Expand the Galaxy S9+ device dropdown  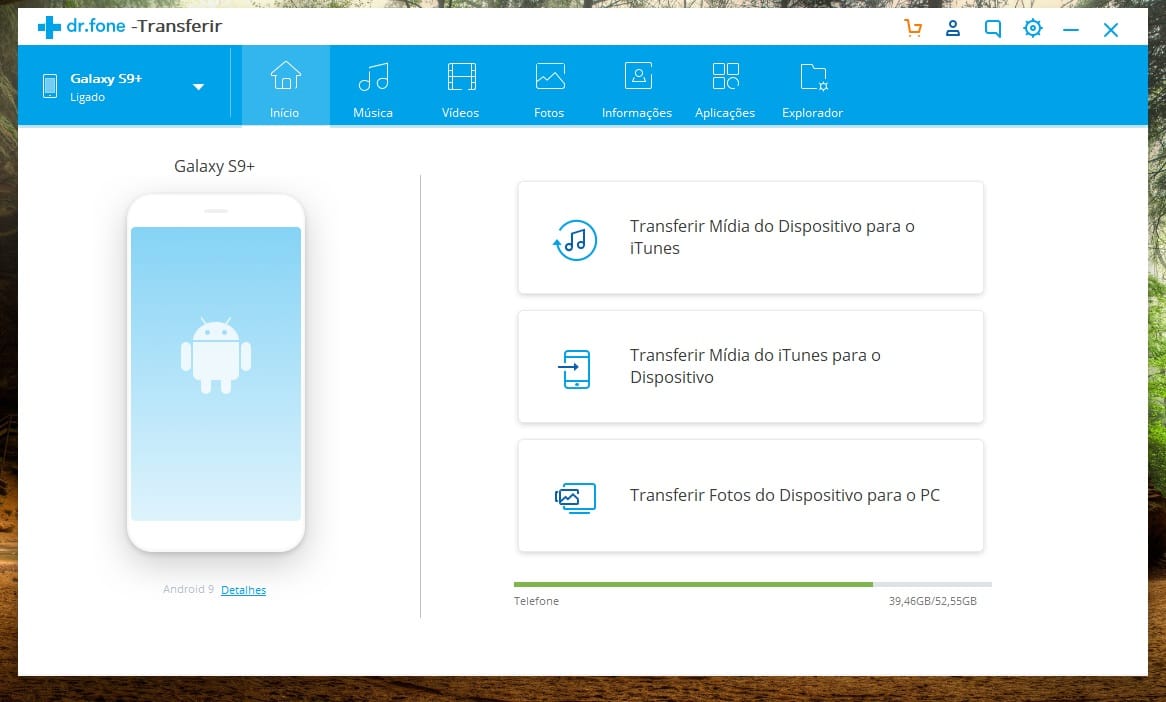[x=198, y=87]
